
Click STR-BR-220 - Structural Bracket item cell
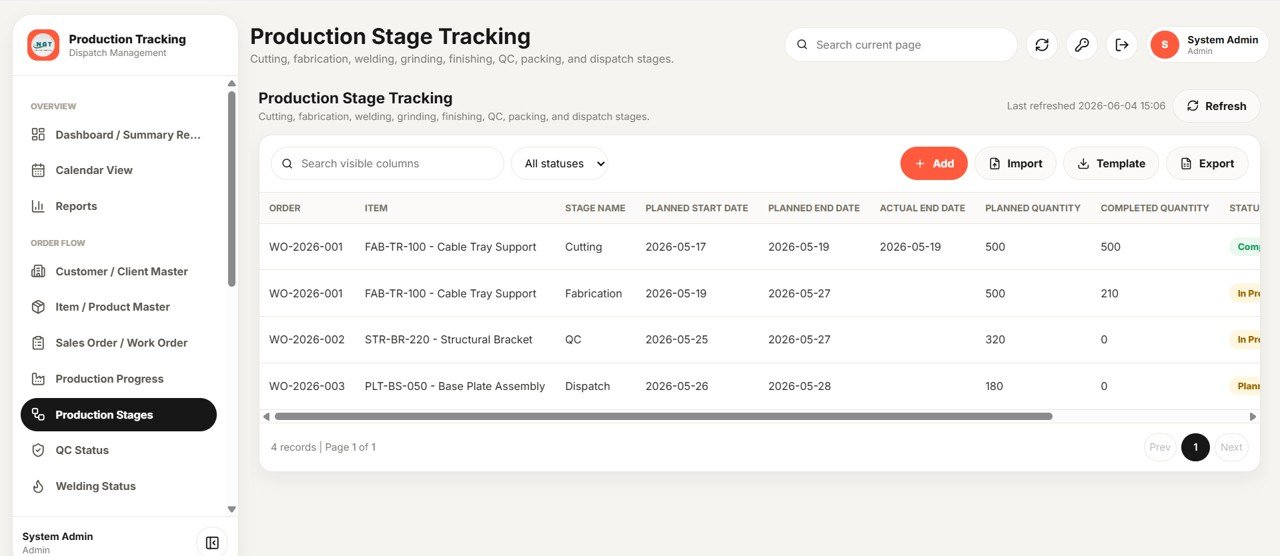(448, 340)
